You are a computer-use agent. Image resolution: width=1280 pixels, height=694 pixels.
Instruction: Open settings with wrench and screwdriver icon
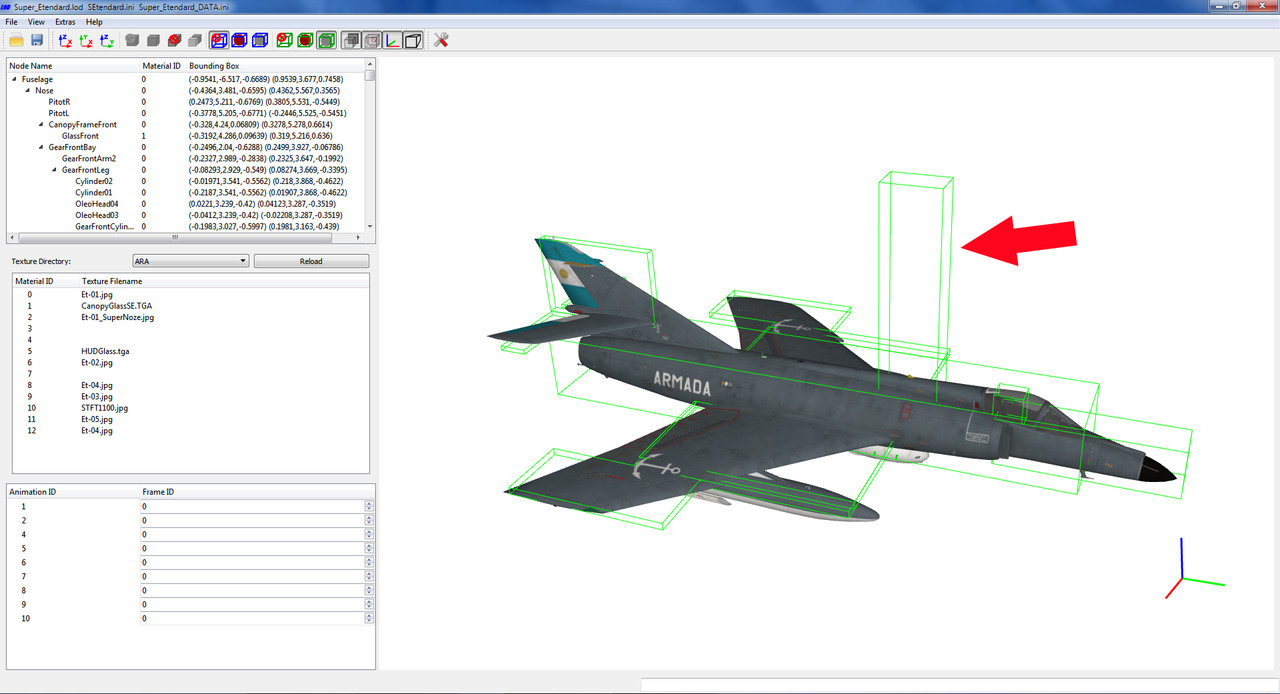tap(441, 41)
